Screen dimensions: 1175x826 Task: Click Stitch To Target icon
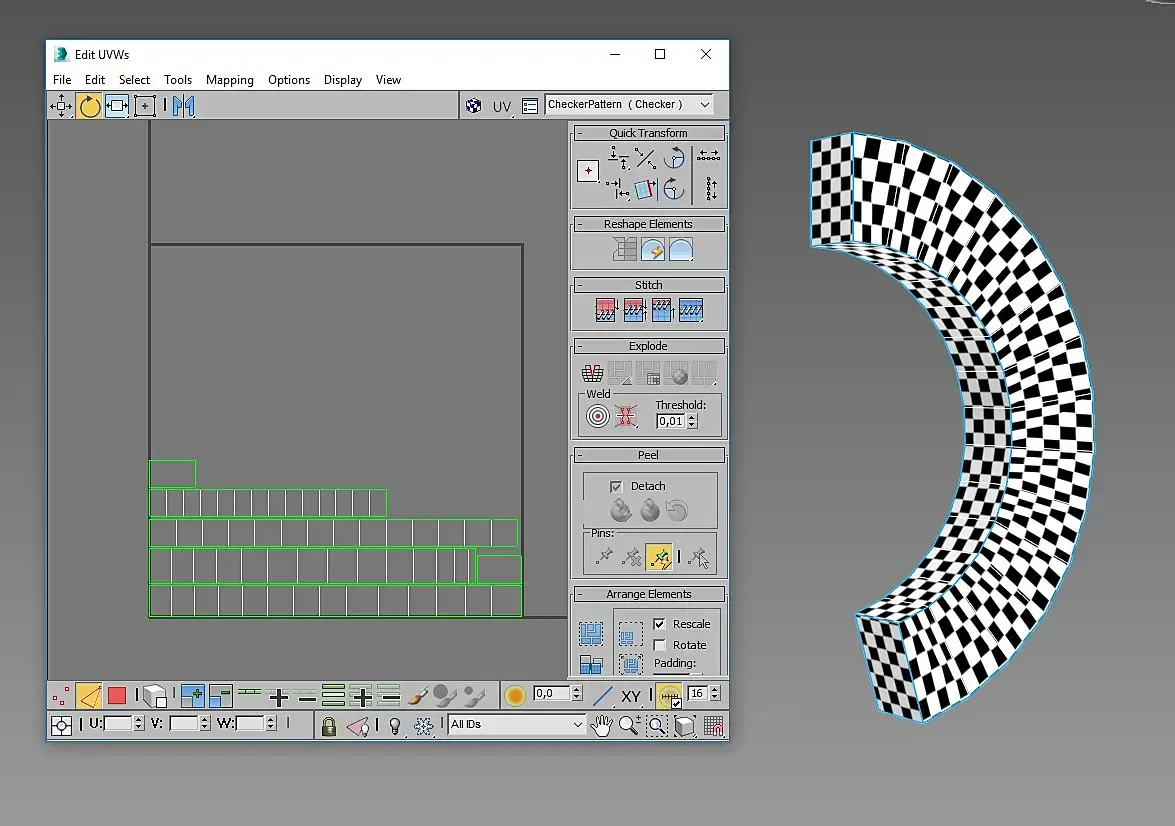(x=605, y=310)
